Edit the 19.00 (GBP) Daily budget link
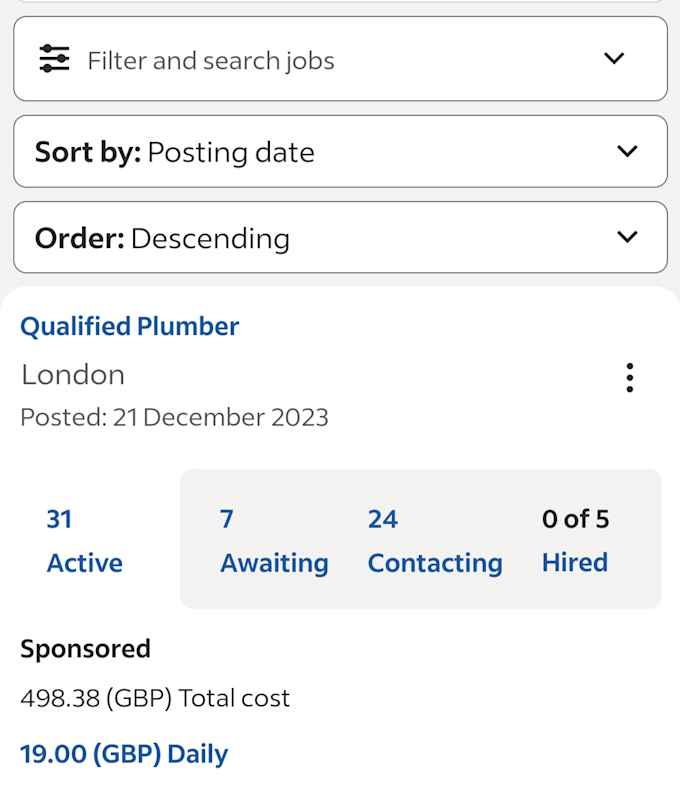The width and height of the screenshot is (680, 798). (x=124, y=754)
